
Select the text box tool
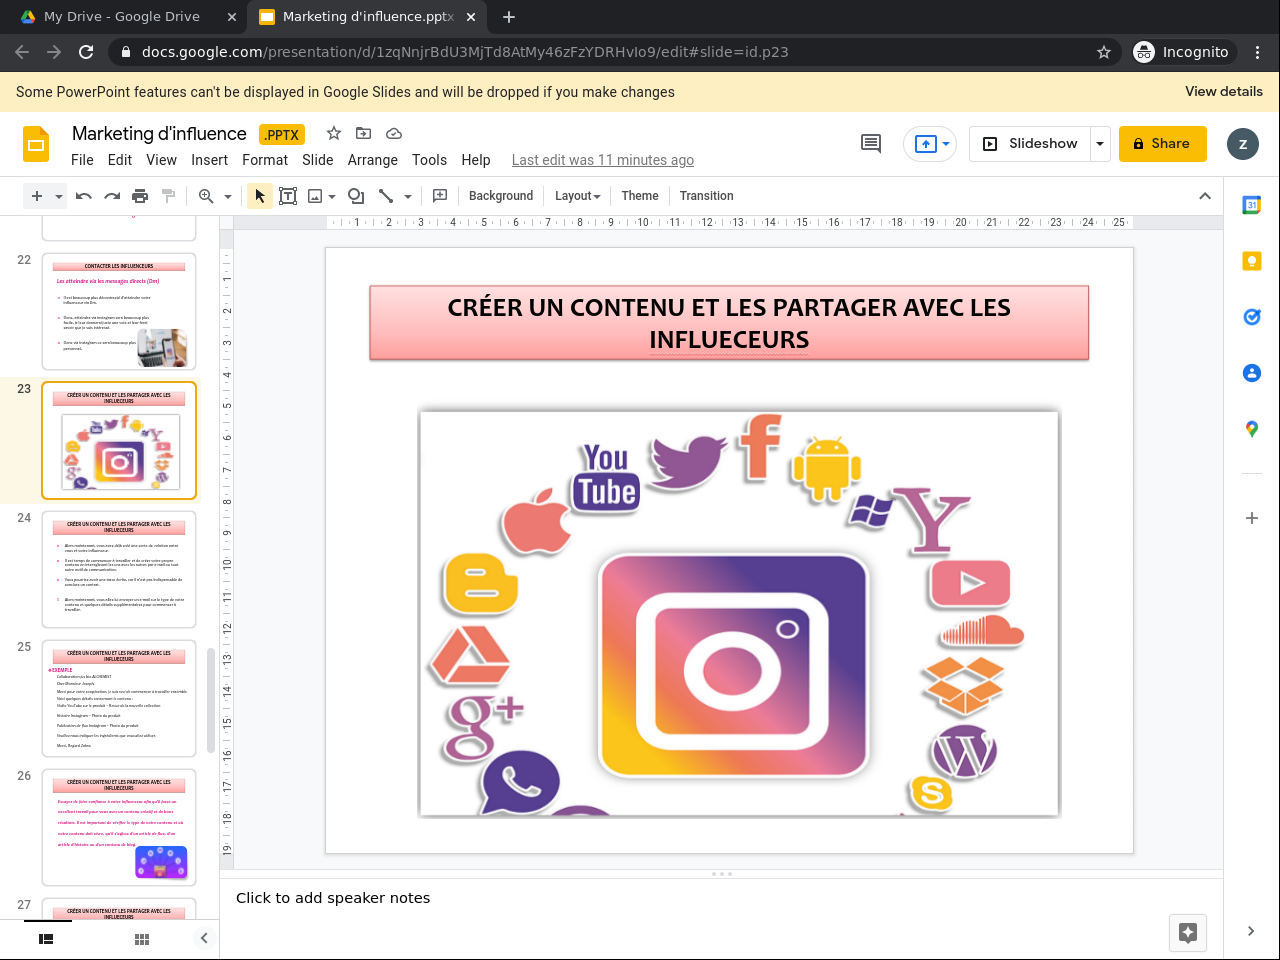coord(288,196)
